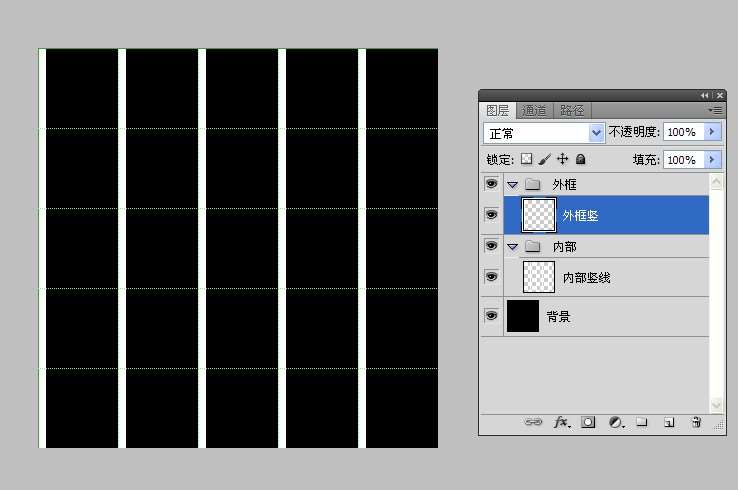Click the delete layer trash icon
The height and width of the screenshot is (490, 738).
[696, 423]
